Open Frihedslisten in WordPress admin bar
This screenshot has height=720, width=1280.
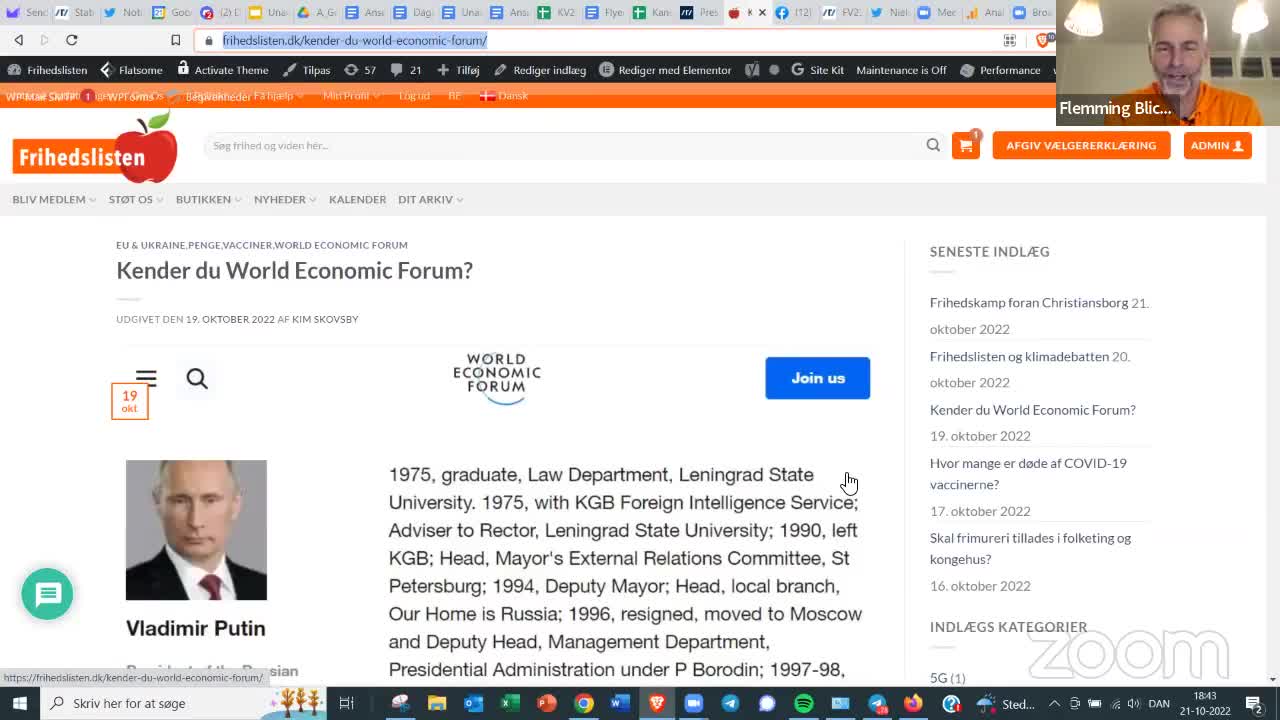click(x=47, y=70)
